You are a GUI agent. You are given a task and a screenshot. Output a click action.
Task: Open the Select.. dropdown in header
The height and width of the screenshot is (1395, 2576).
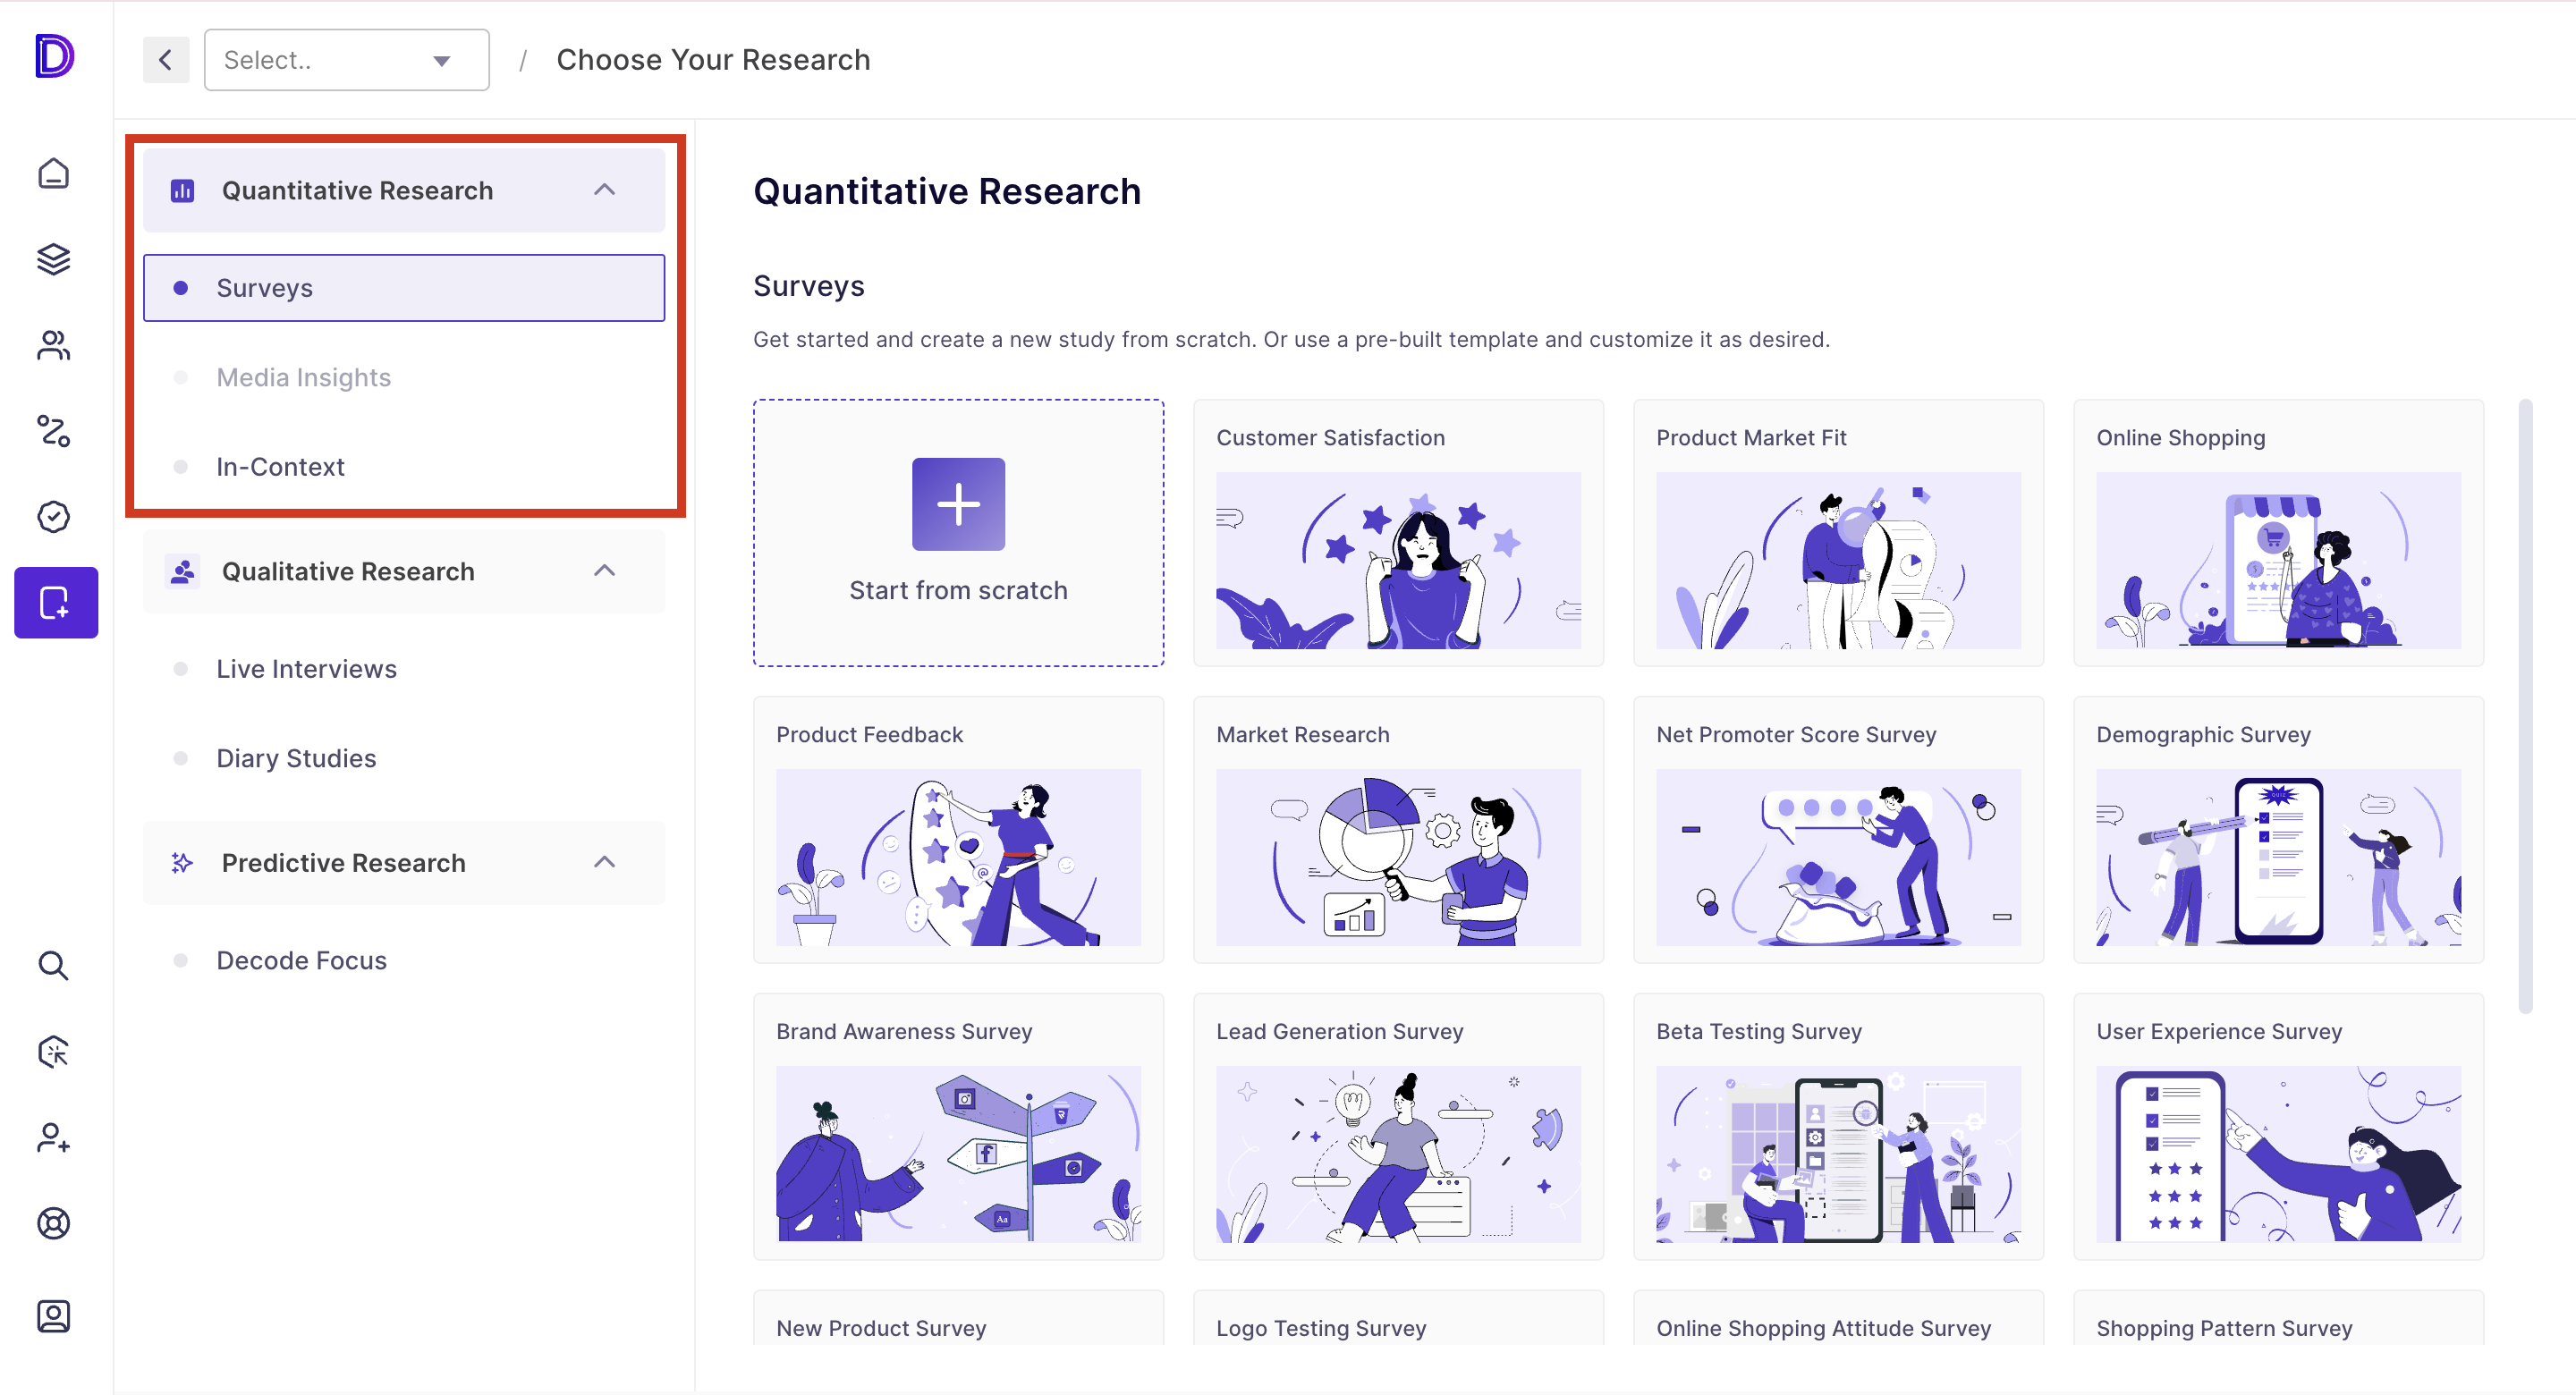point(346,60)
